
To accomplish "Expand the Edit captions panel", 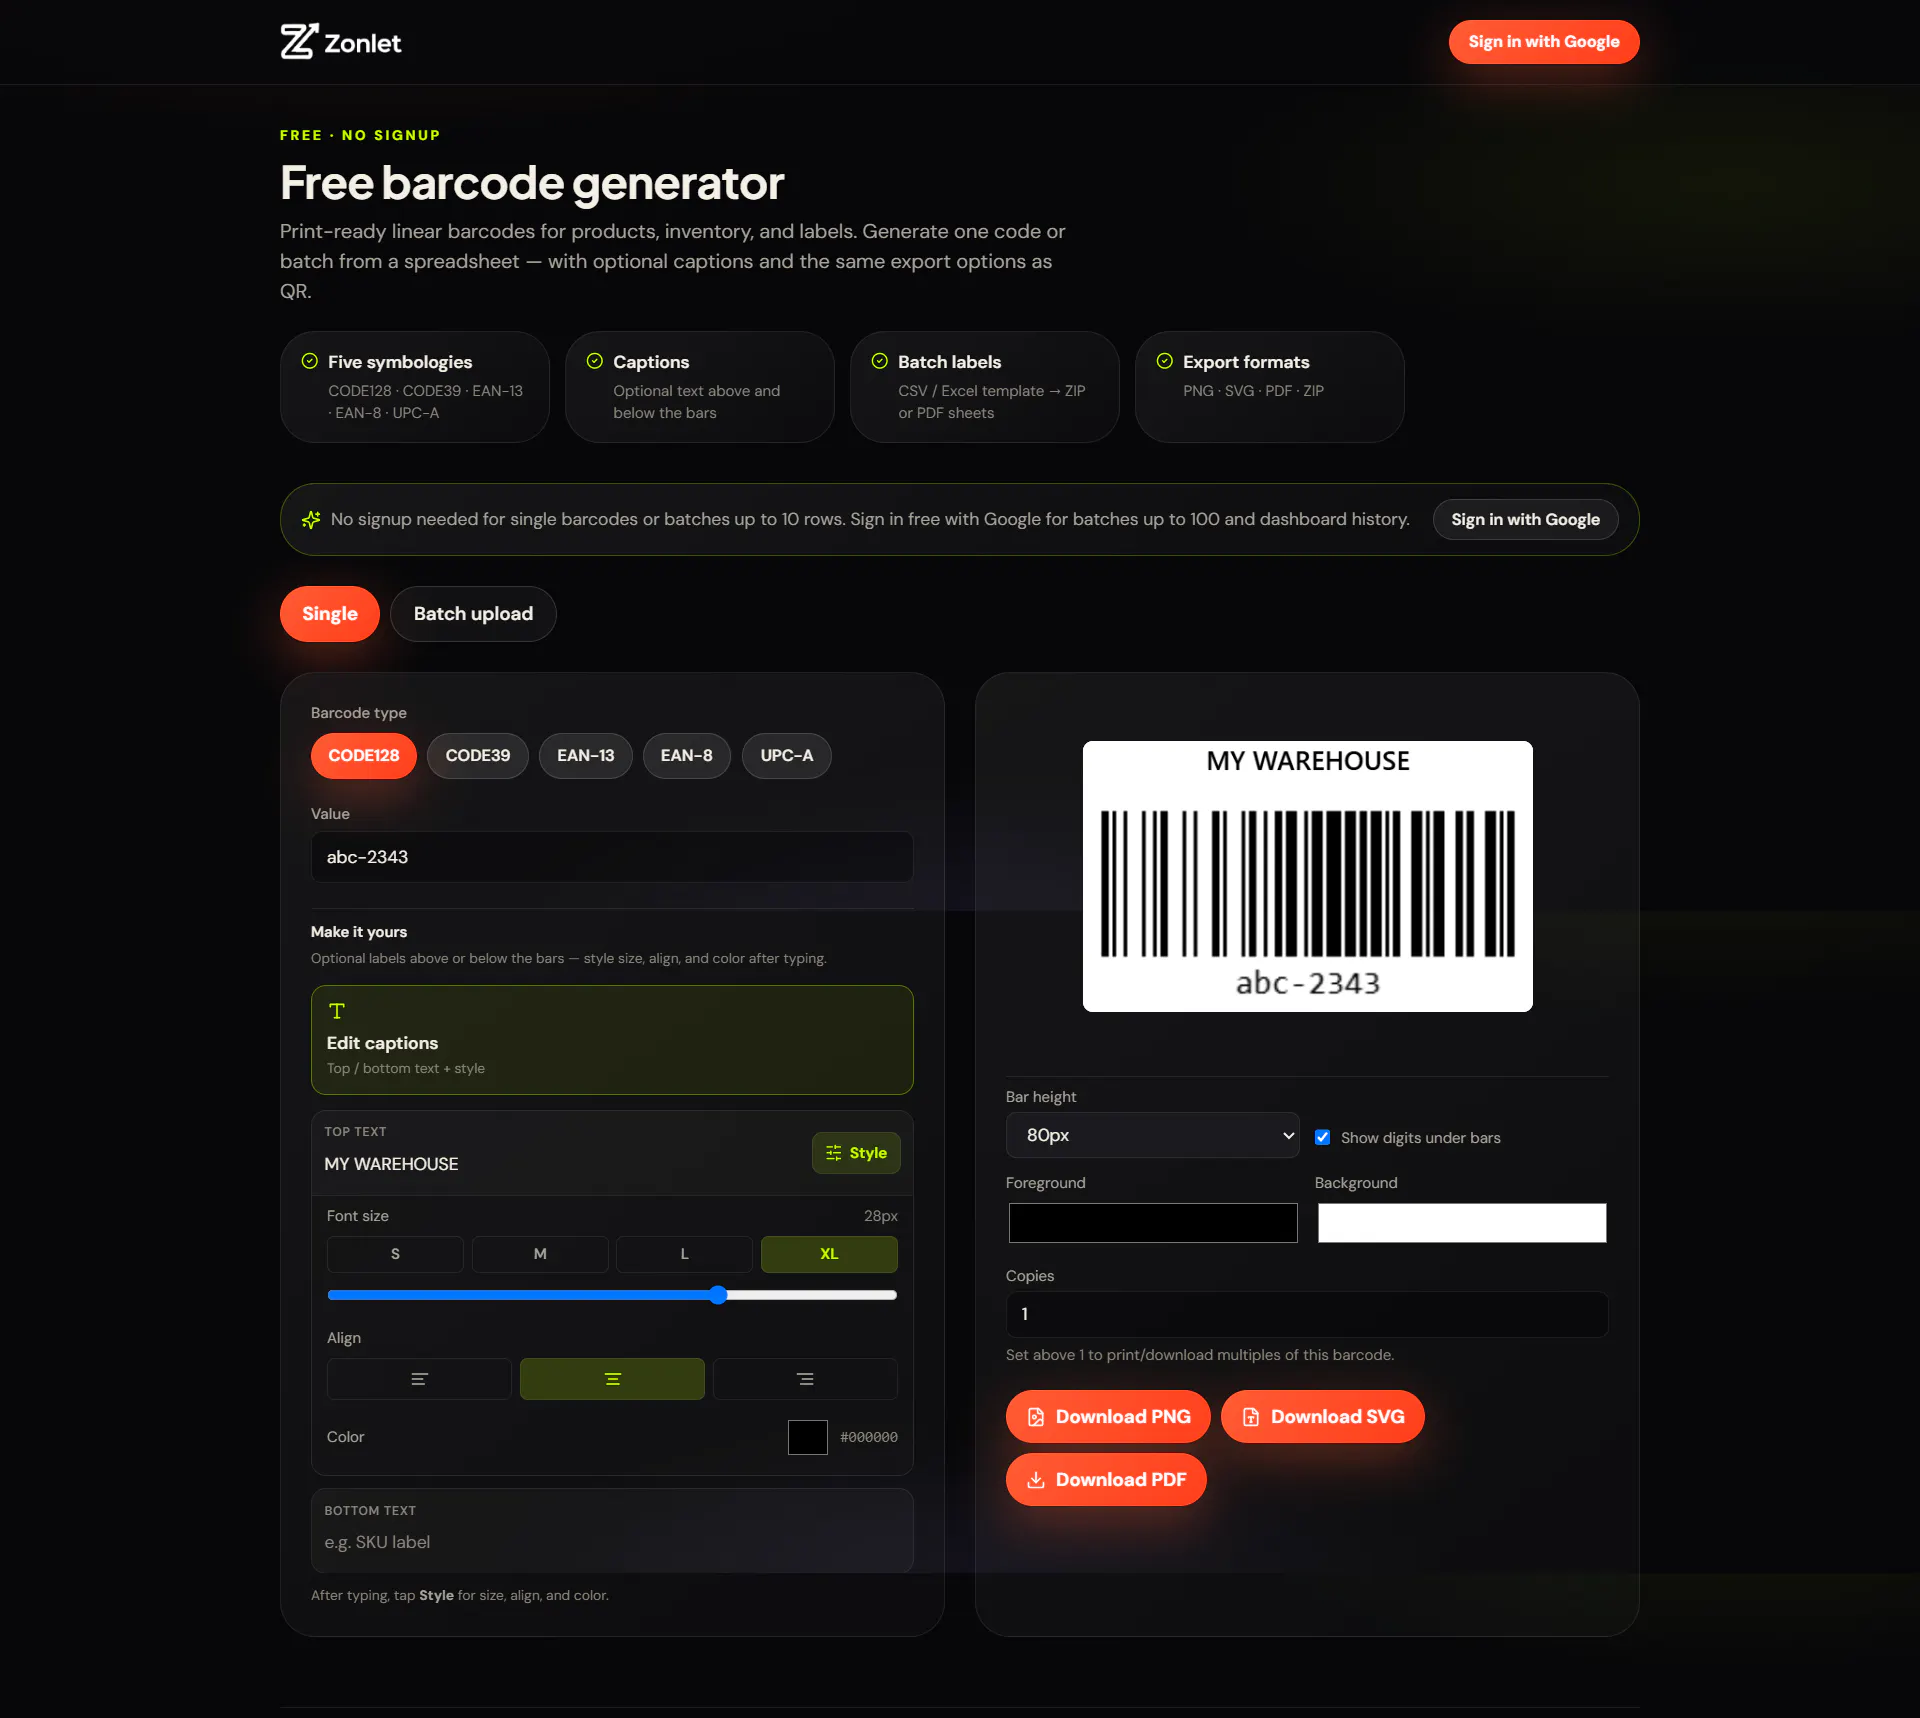I will 612,1040.
